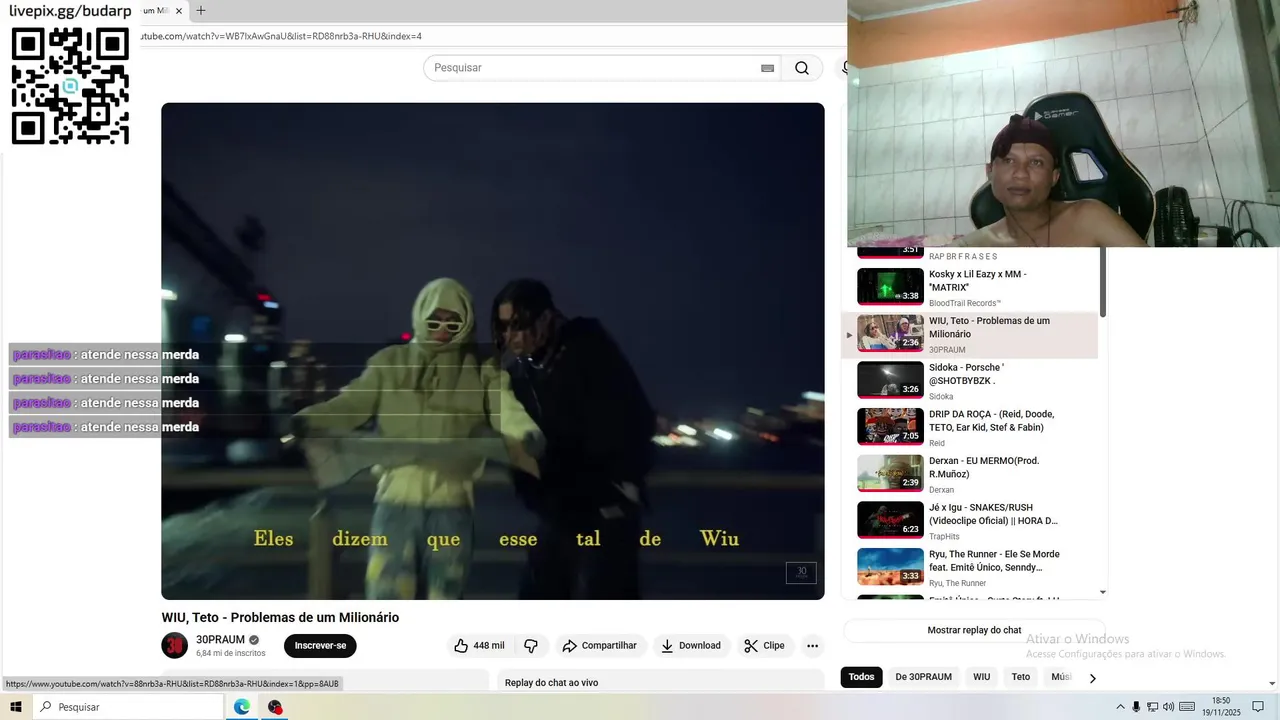
Task: Click the browser address bar URL
Action: point(282,36)
